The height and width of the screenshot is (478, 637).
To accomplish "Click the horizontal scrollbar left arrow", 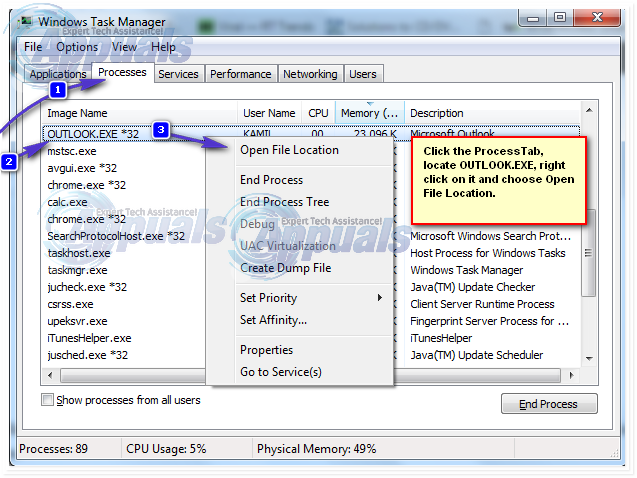I will 50,375.
